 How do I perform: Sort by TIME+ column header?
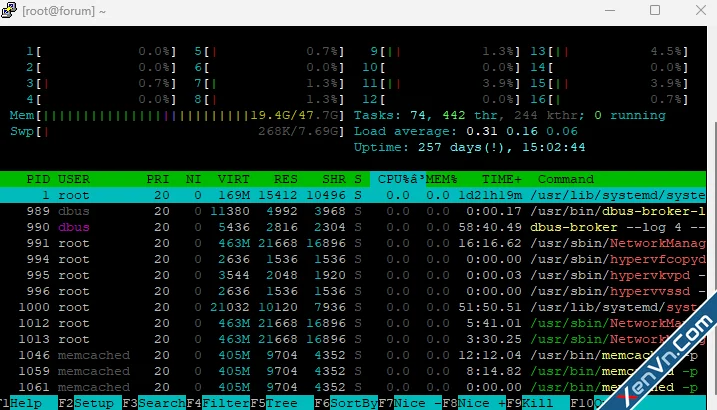[502, 179]
